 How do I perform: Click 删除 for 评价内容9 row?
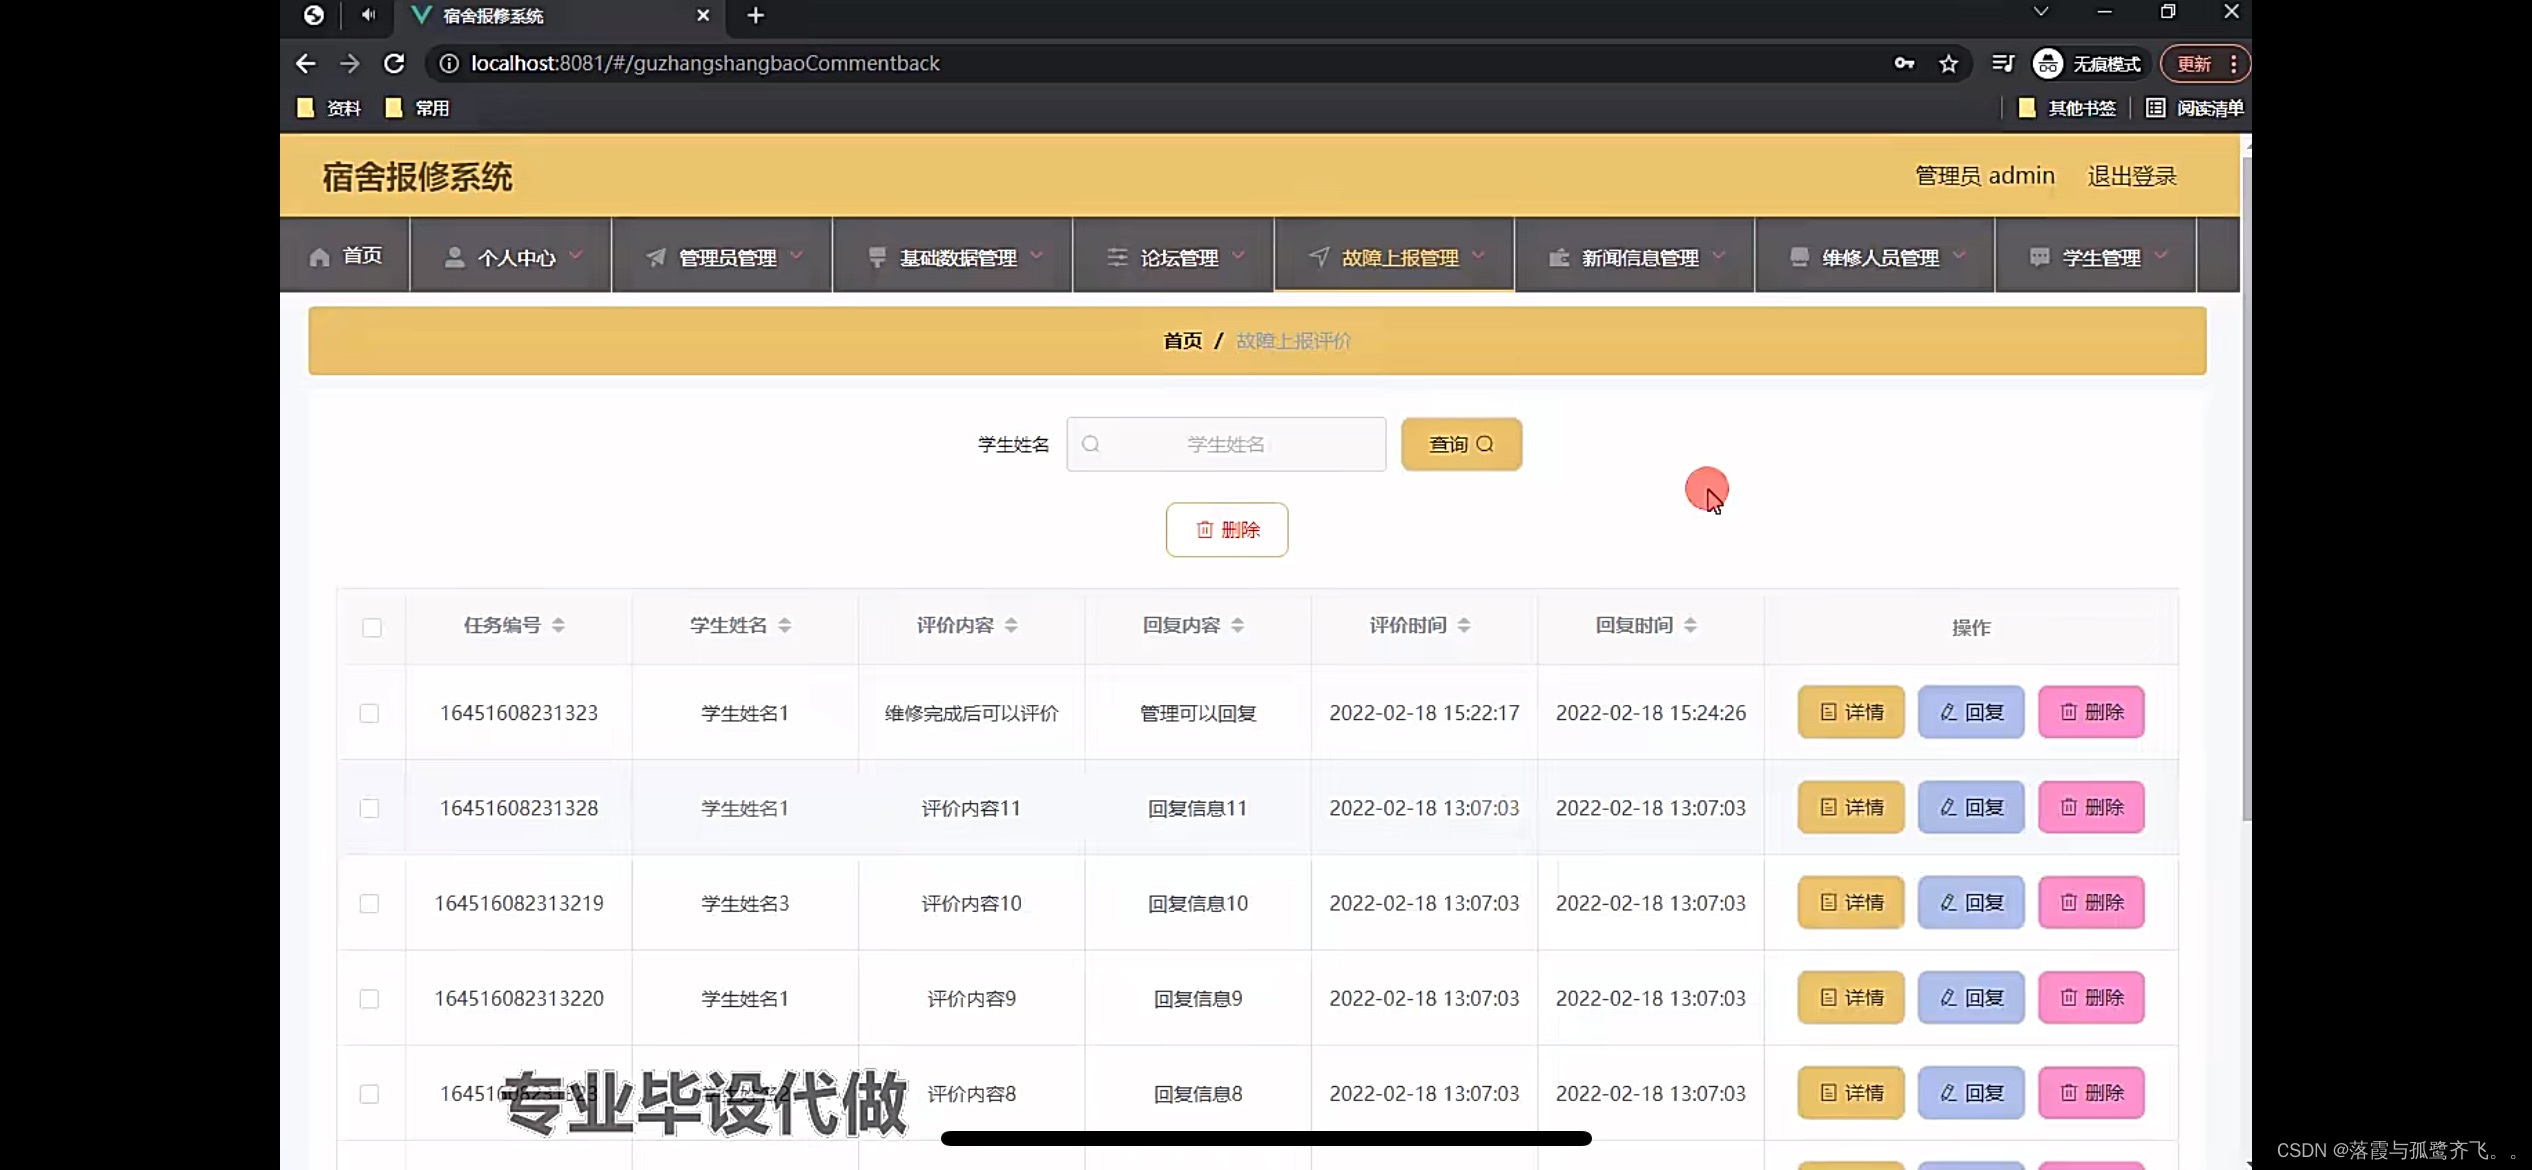pos(2091,997)
